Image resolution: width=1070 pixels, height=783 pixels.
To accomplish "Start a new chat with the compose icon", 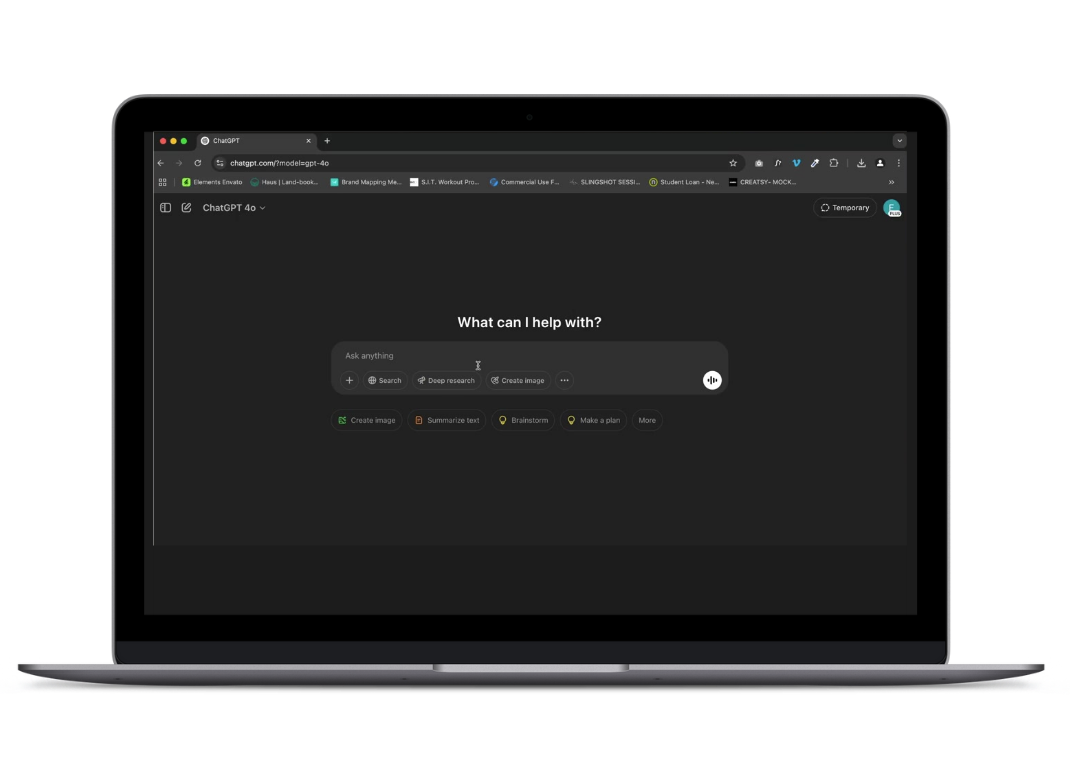I will [186, 208].
